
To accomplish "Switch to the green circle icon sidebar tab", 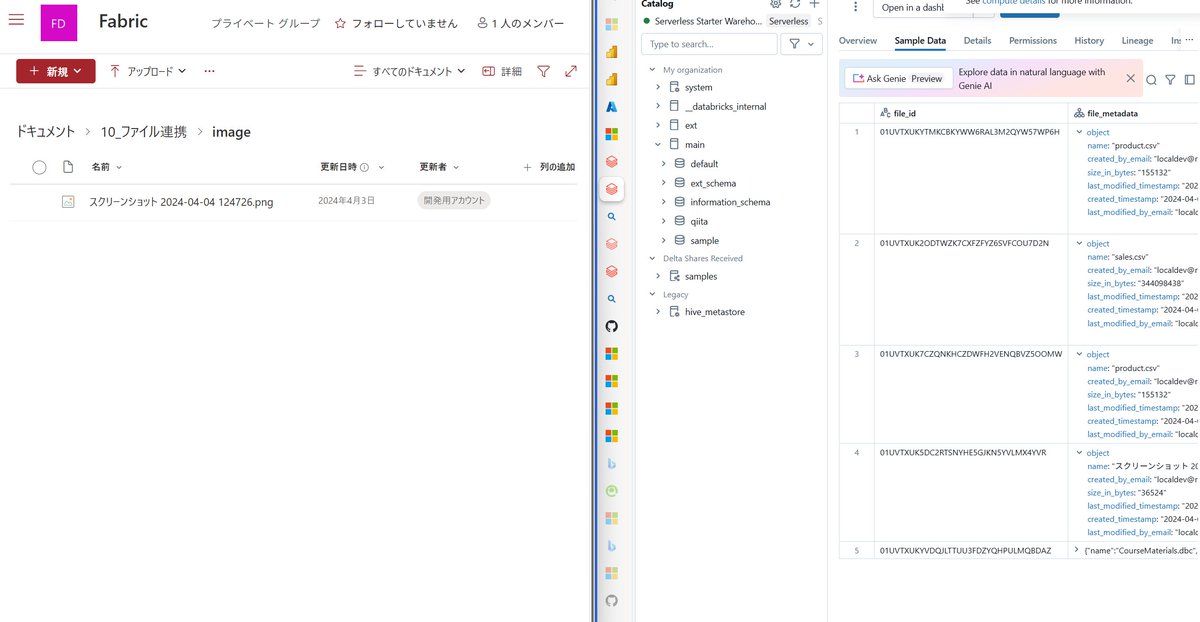I will [612, 490].
